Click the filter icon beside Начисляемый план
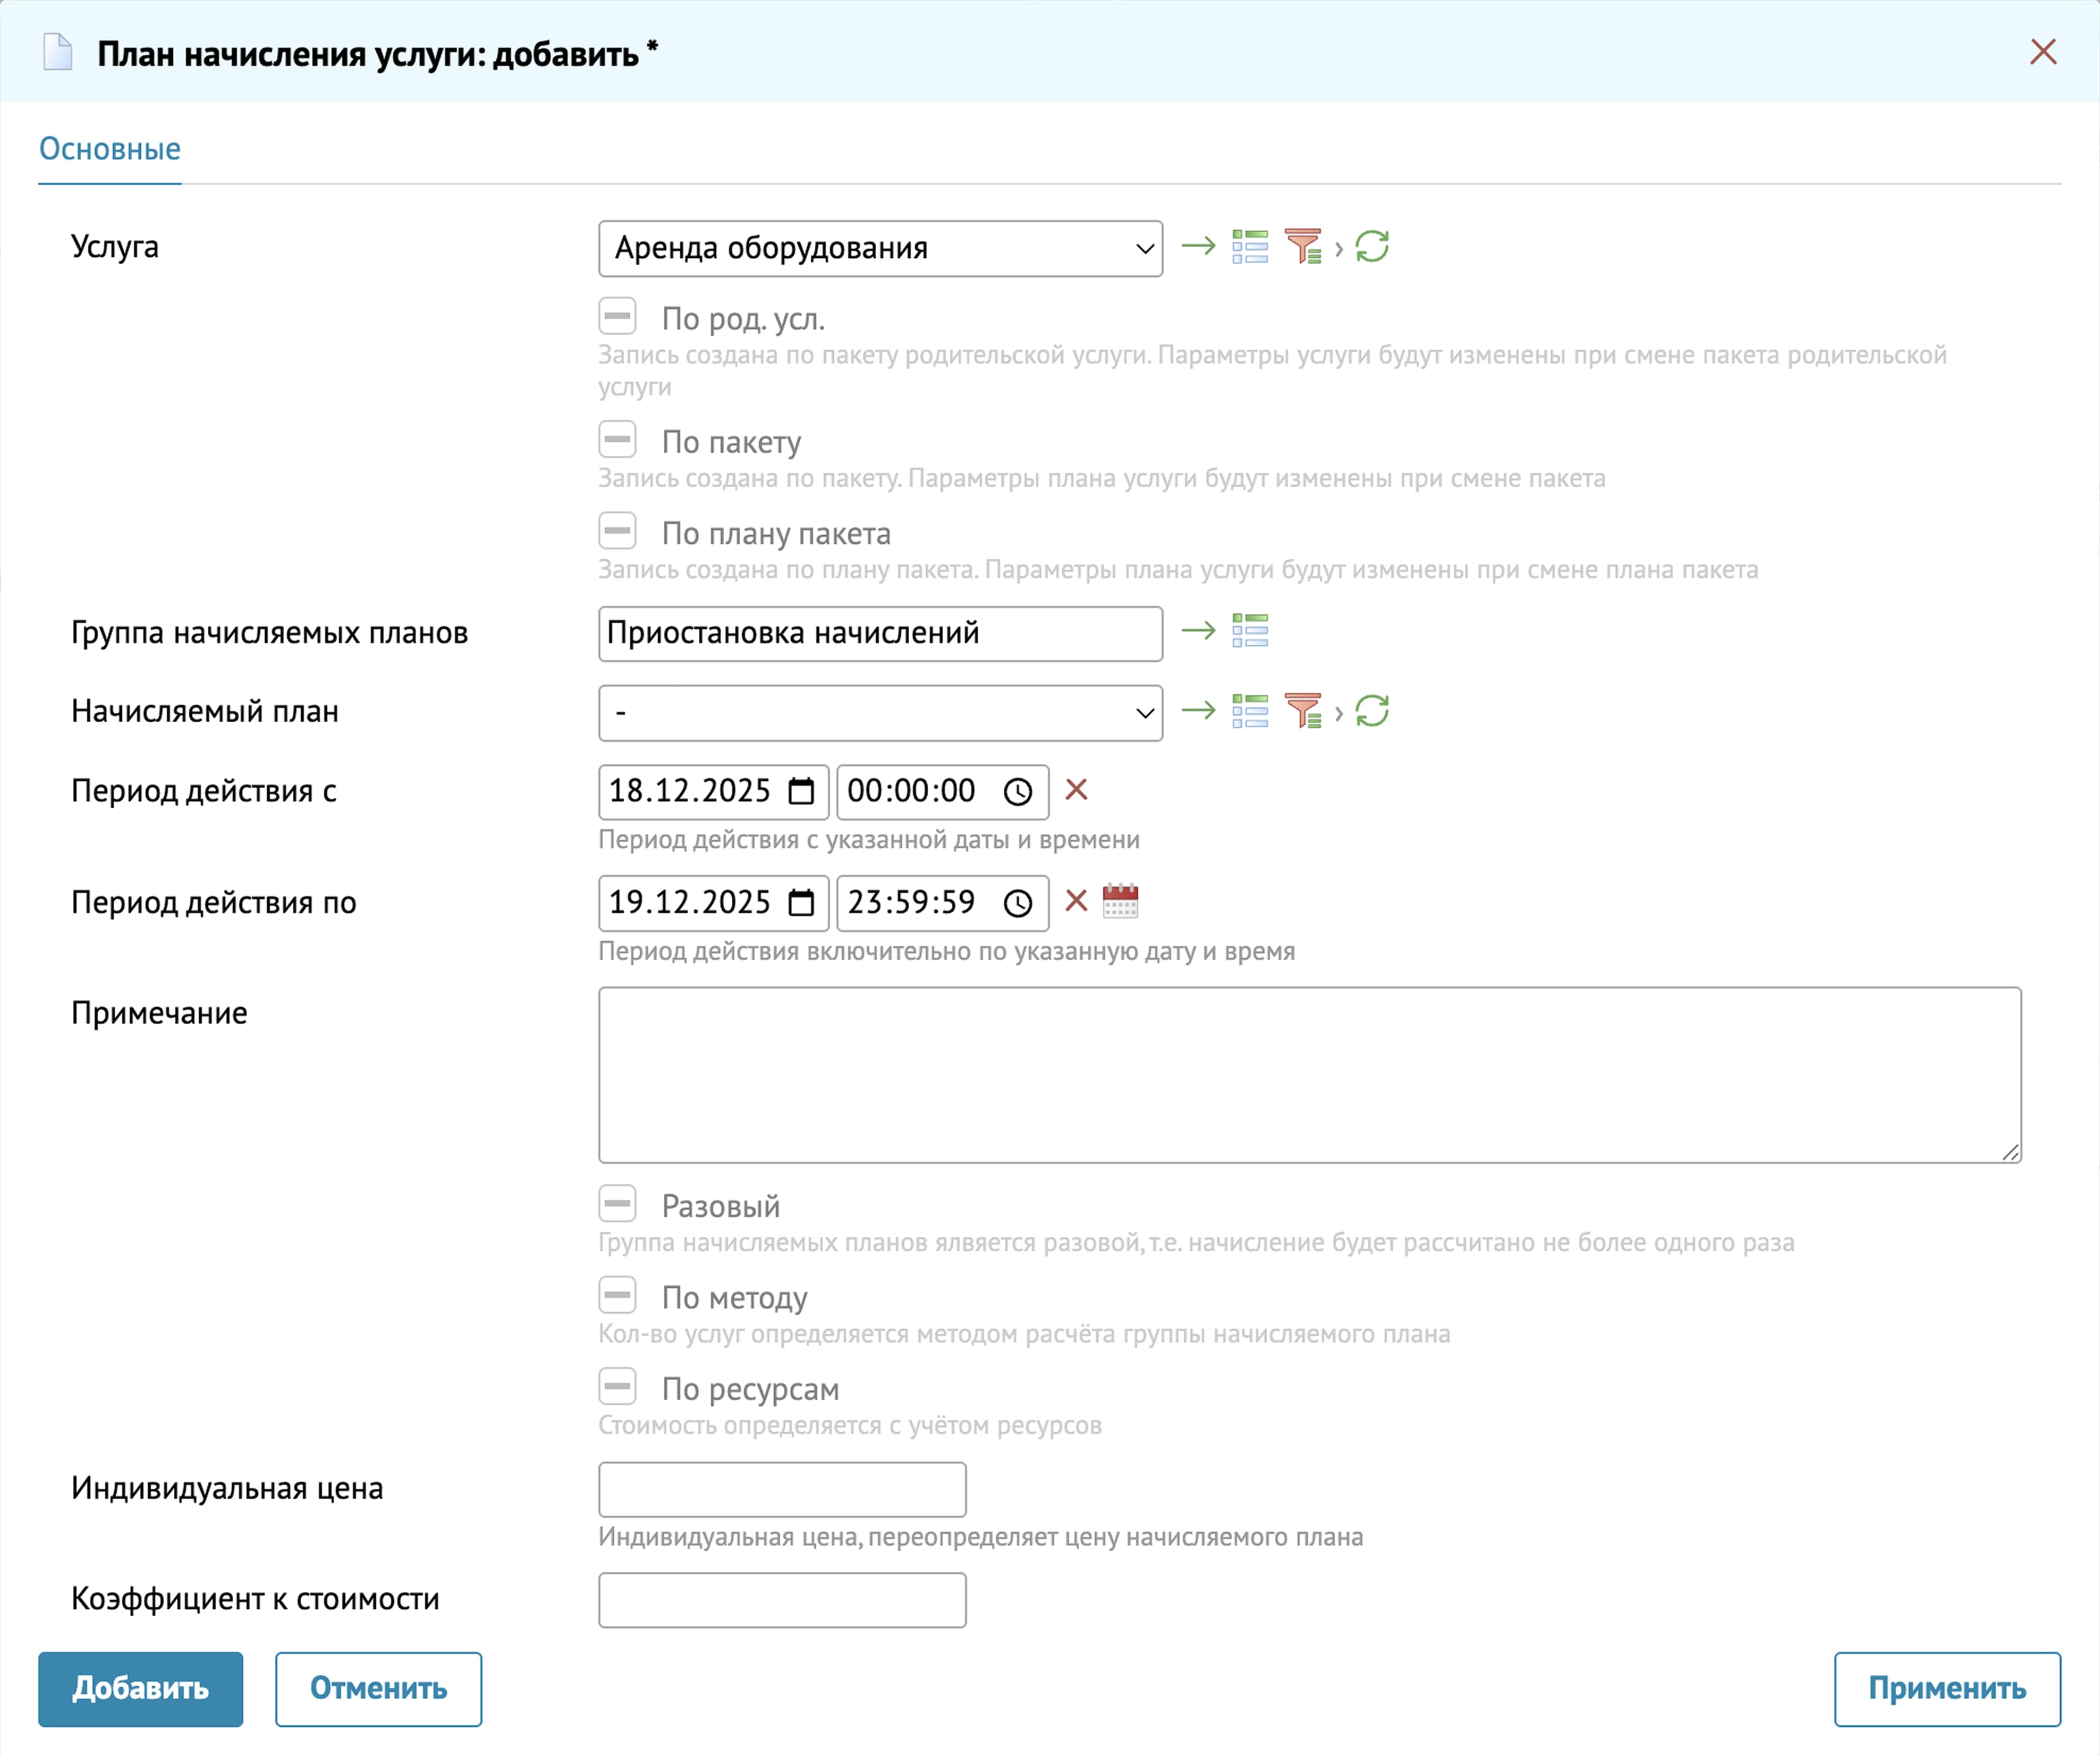This screenshot has height=1756, width=2100. [1303, 711]
